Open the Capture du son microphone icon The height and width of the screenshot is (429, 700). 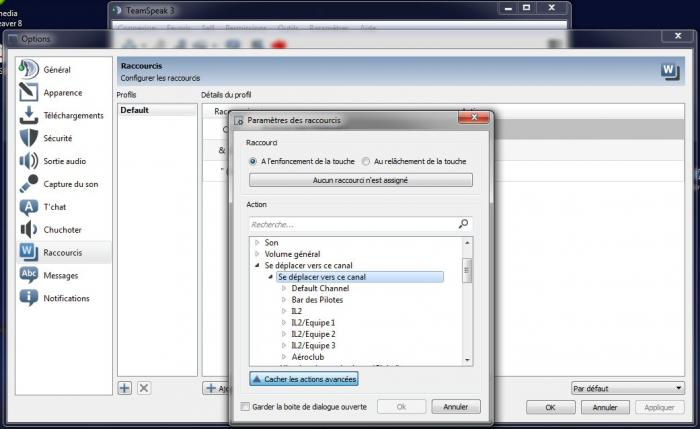click(29, 183)
